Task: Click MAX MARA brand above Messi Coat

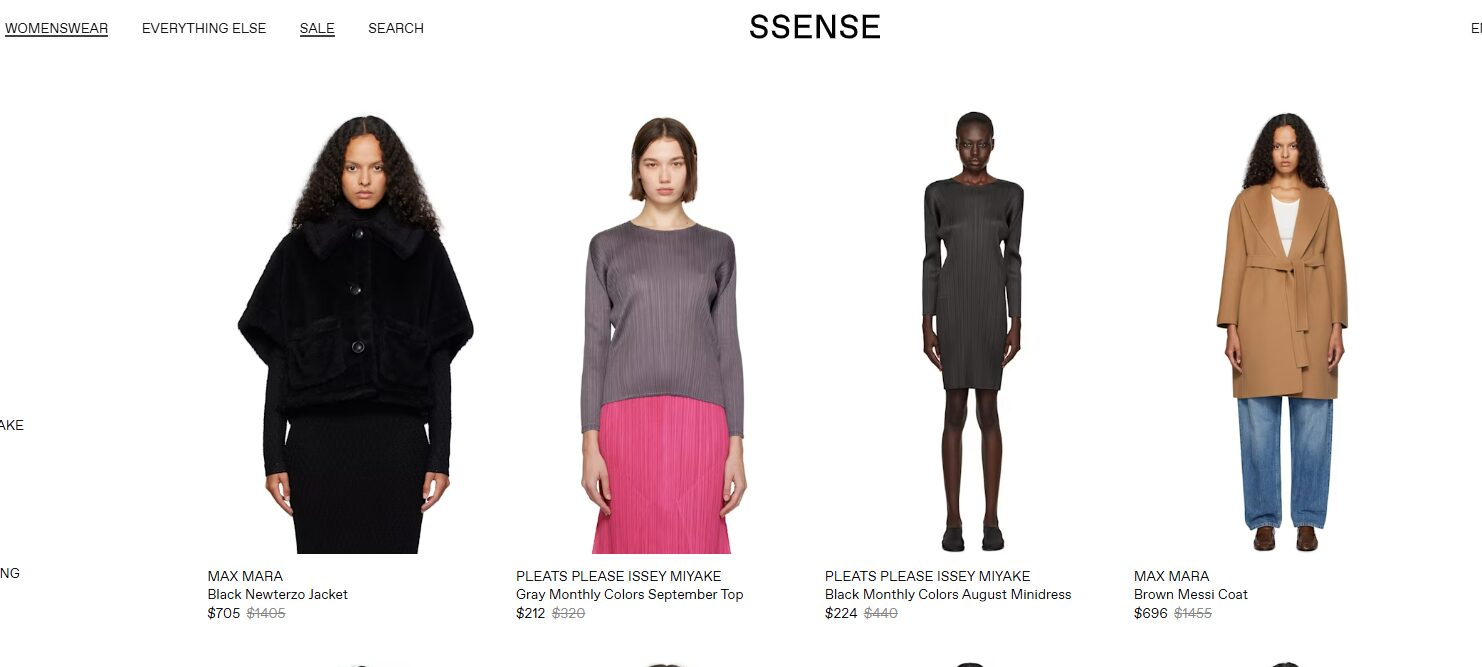Action: pos(1171,576)
